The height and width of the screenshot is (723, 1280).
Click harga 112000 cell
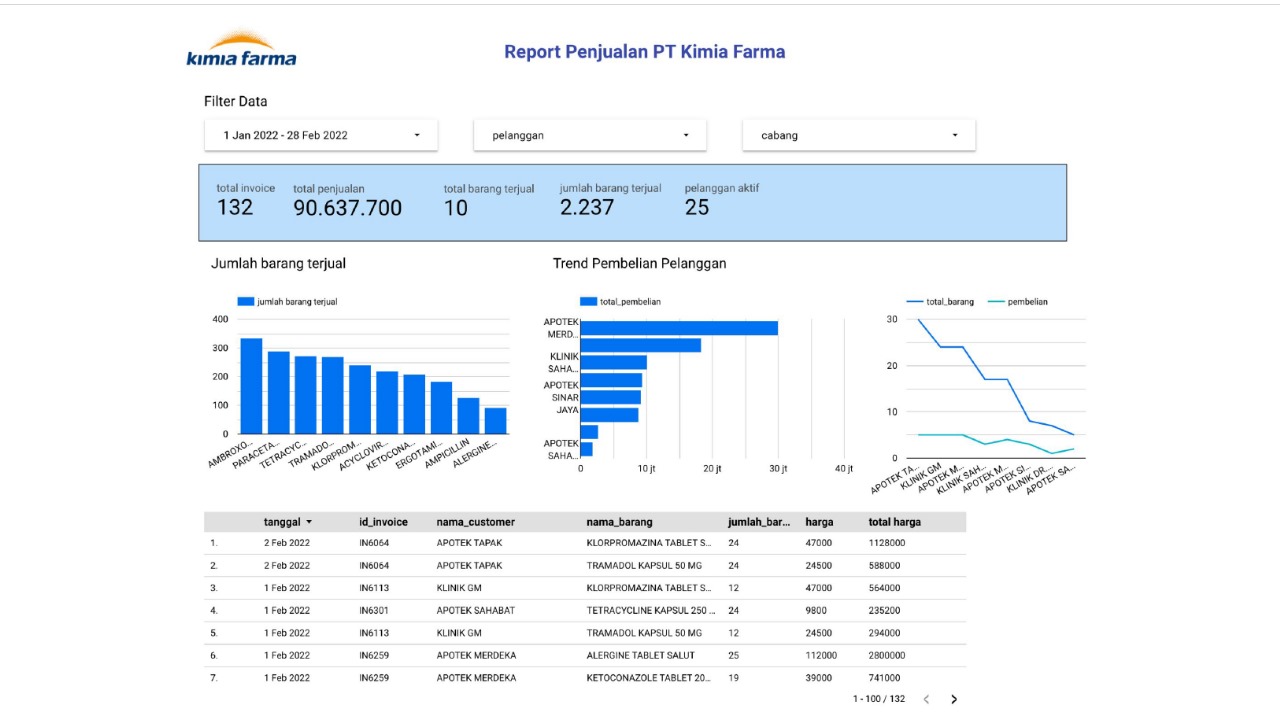pyautogui.click(x=821, y=655)
